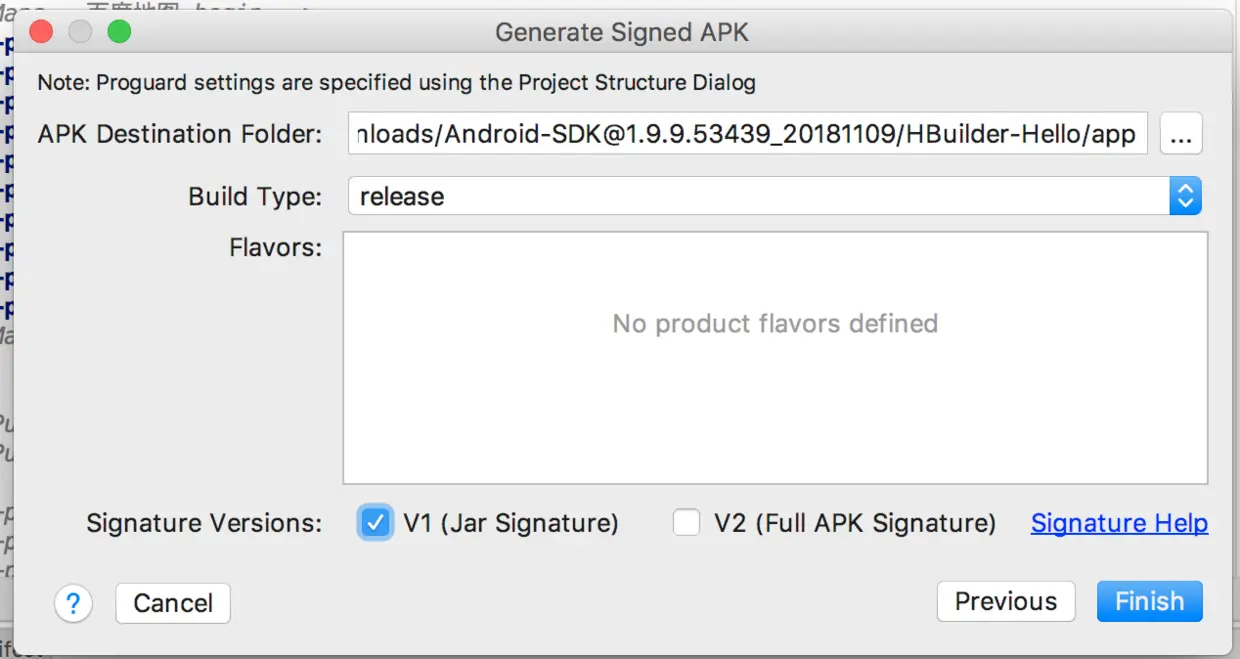The width and height of the screenshot is (1240, 659).
Task: Browse for APK destination folder
Action: (x=1181, y=135)
